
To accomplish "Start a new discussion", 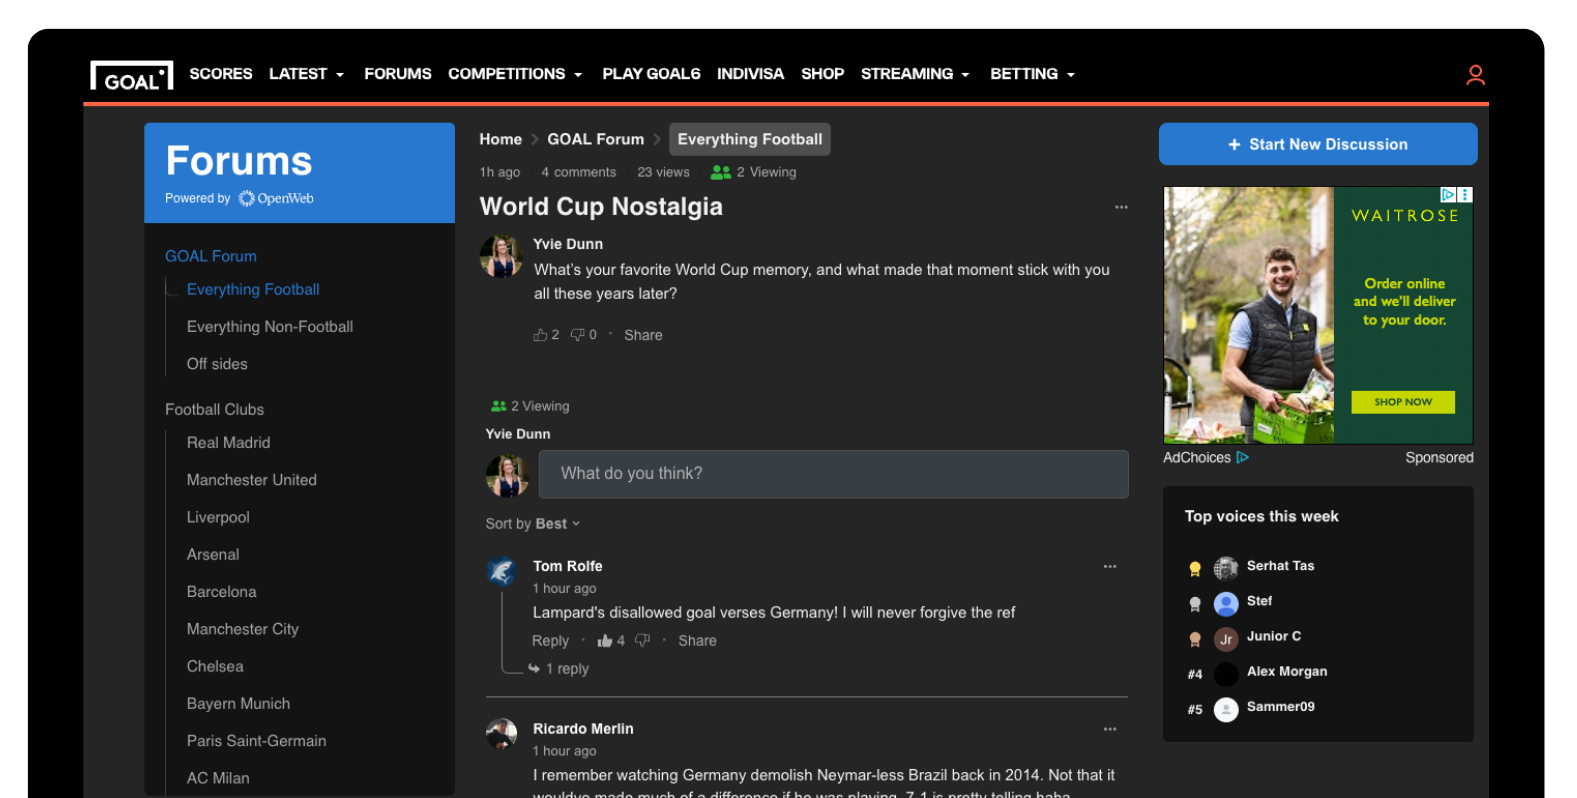I will tap(1317, 144).
